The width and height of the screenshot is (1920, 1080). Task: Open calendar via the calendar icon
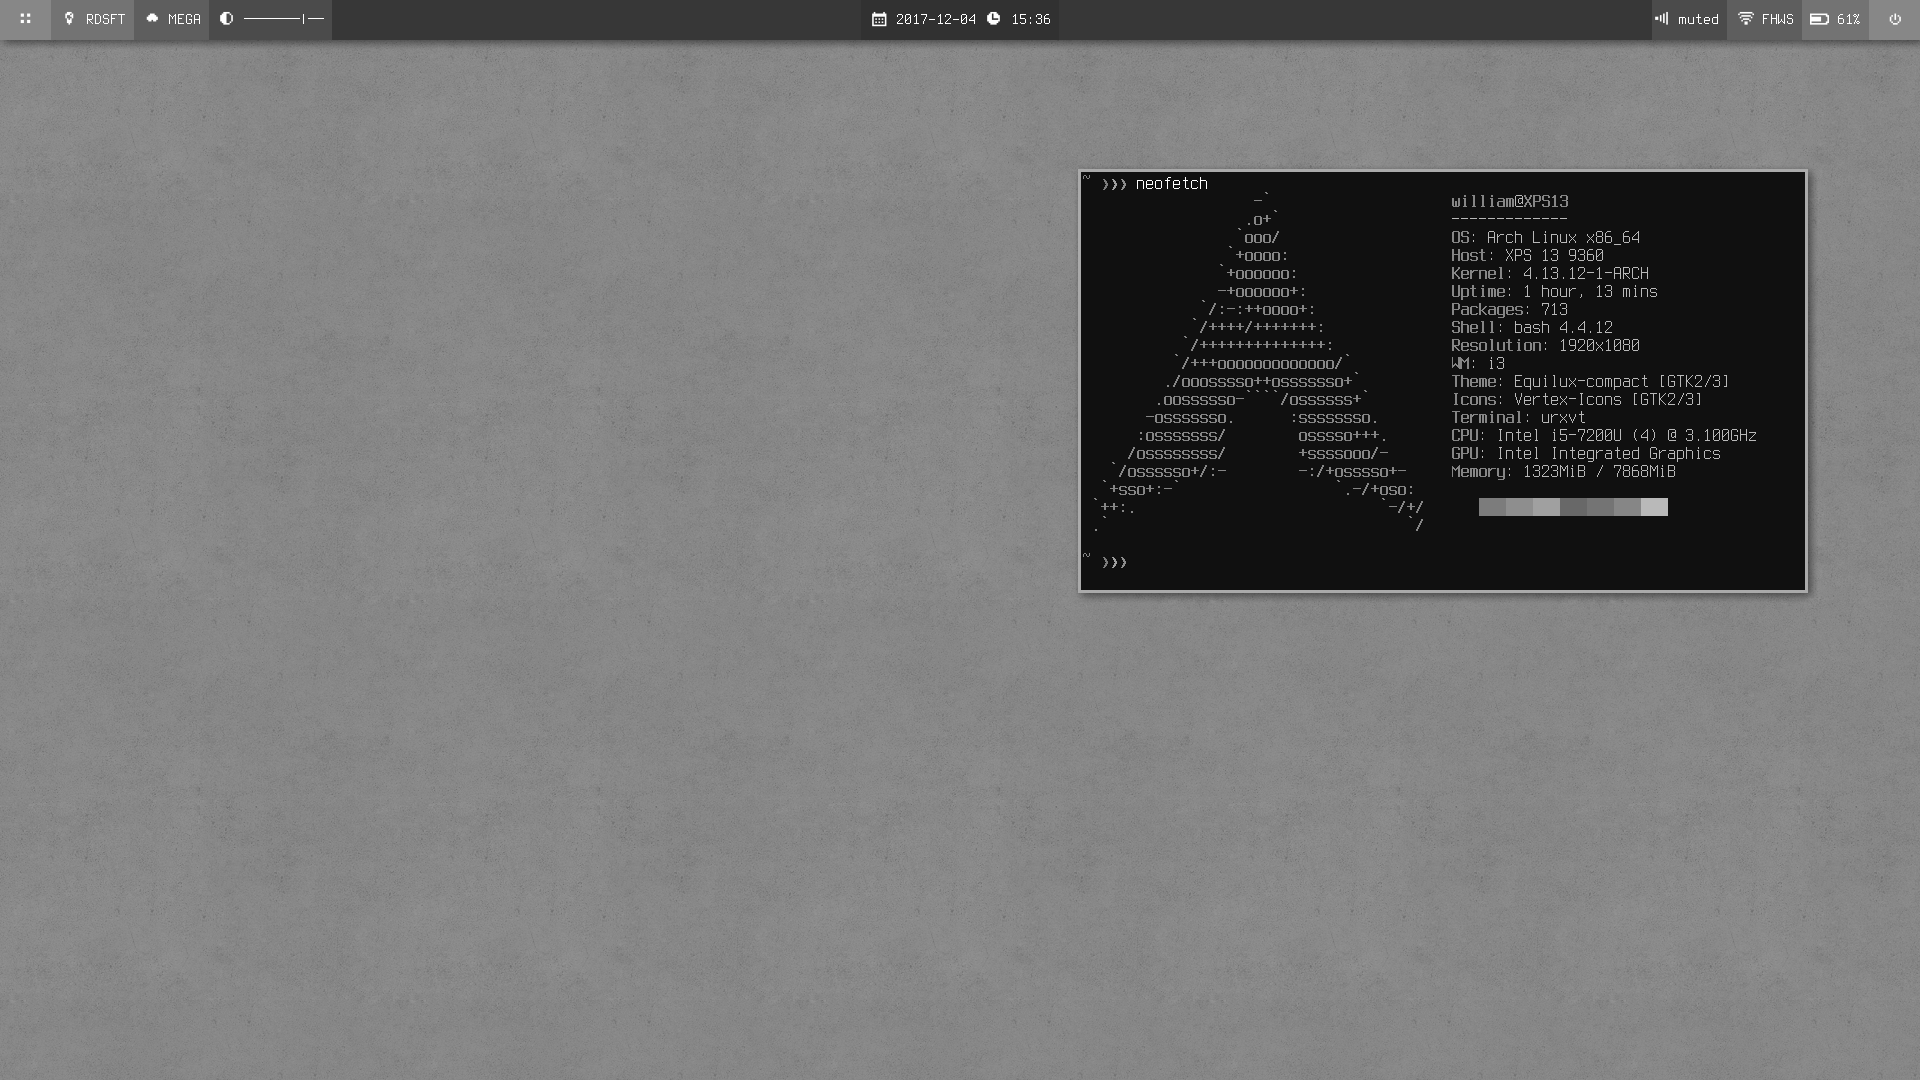click(879, 19)
